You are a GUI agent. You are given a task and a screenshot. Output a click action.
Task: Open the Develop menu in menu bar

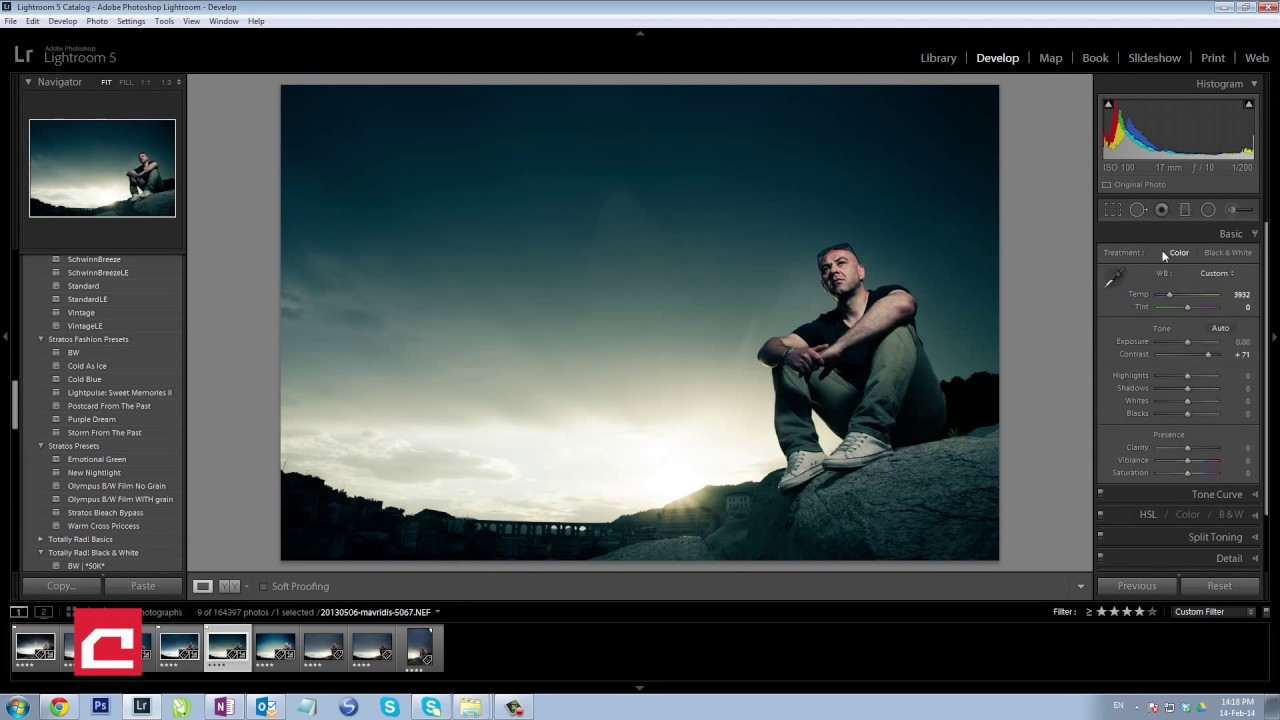[62, 21]
